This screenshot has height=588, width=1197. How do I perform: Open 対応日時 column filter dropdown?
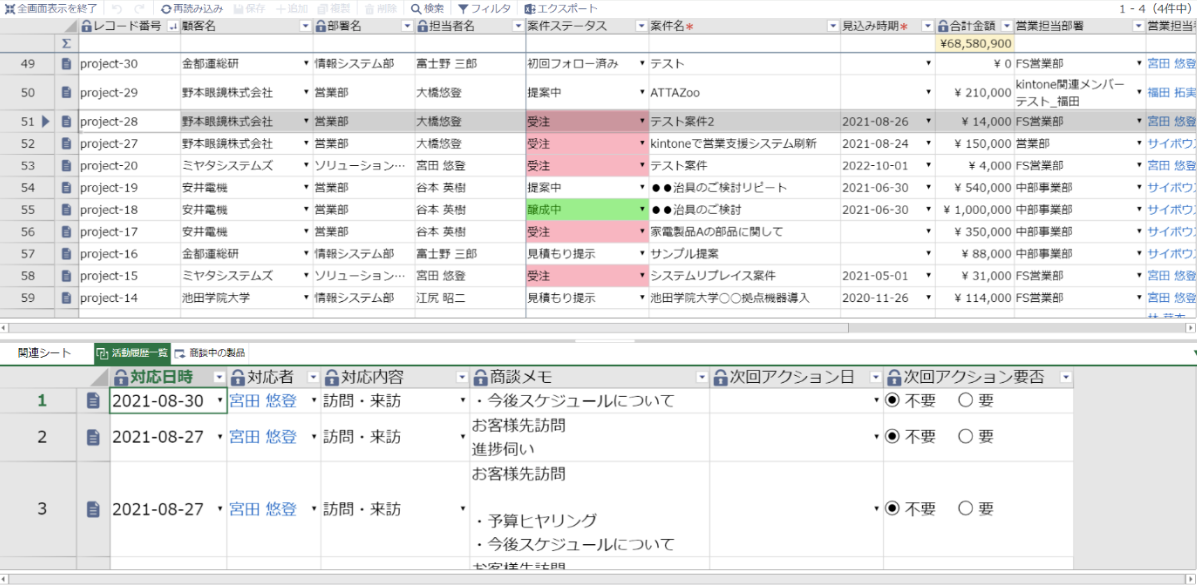(x=219, y=377)
